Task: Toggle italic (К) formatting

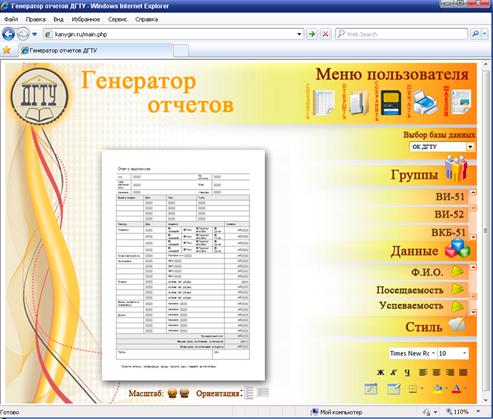Action: tap(394, 373)
